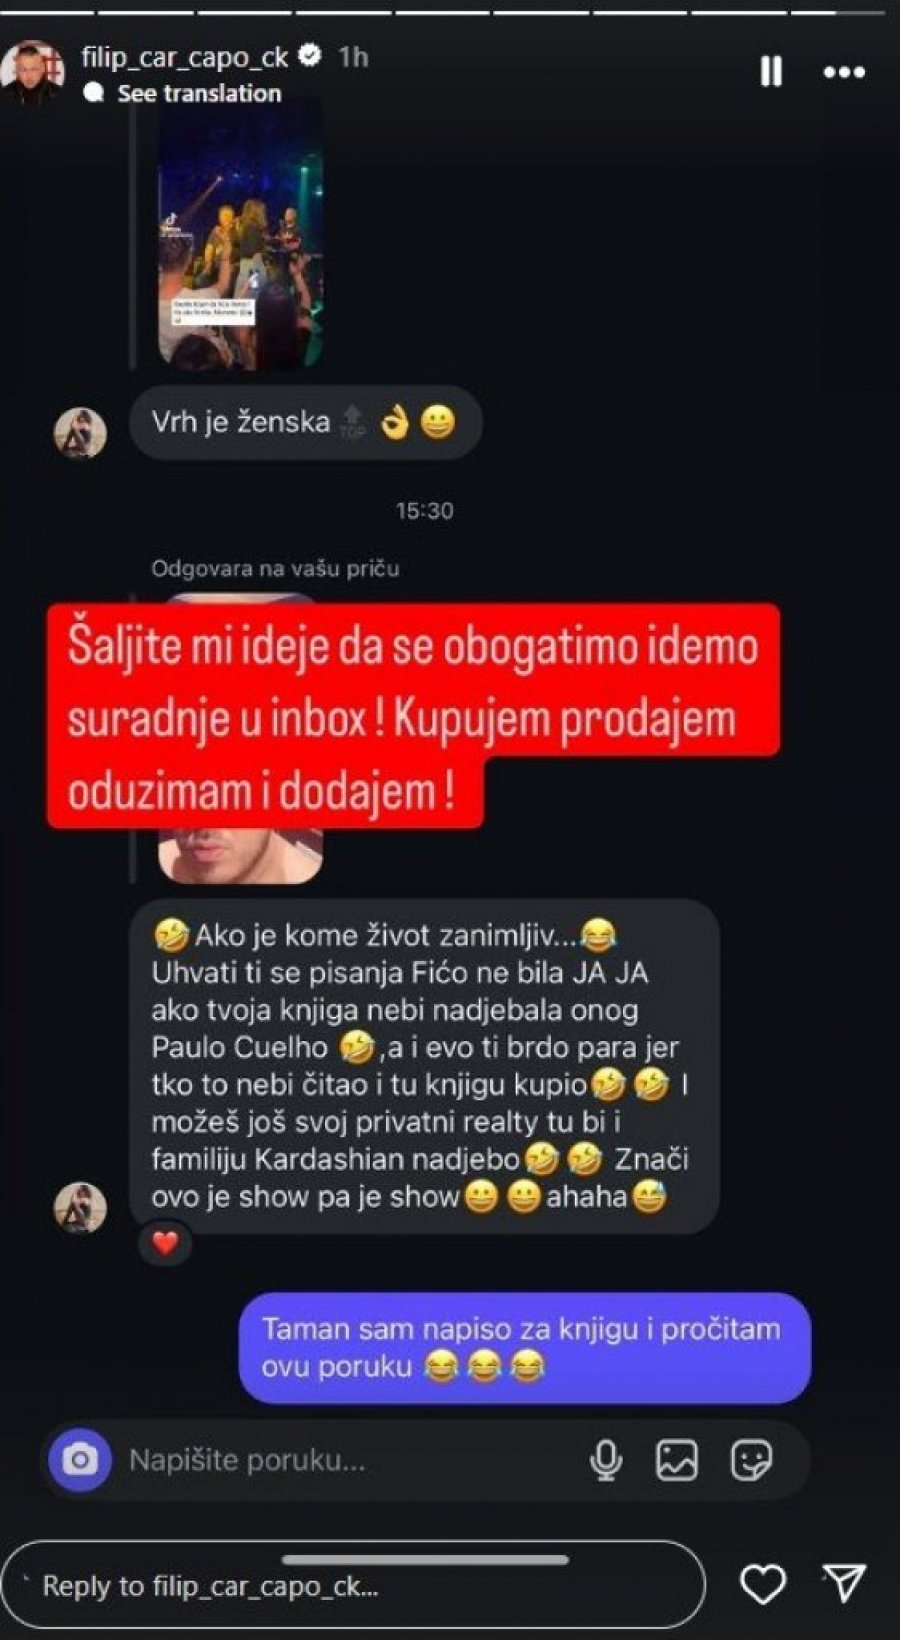Tap the microphone voice message icon
The height and width of the screenshot is (1640, 900).
click(x=606, y=1460)
